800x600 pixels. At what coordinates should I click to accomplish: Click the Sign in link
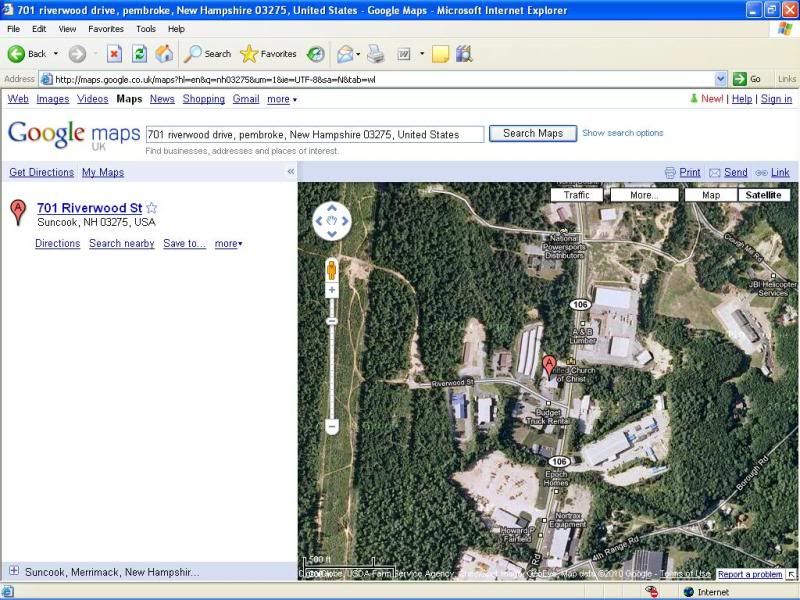tap(776, 99)
